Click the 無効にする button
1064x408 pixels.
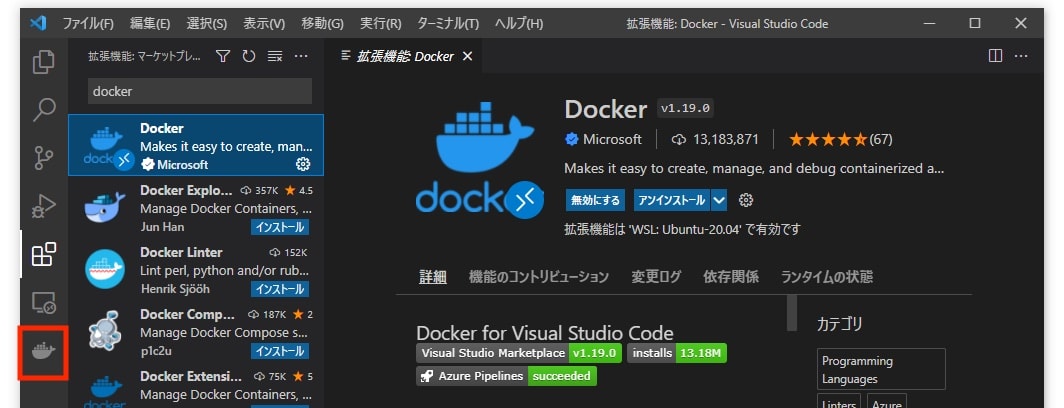click(x=595, y=200)
